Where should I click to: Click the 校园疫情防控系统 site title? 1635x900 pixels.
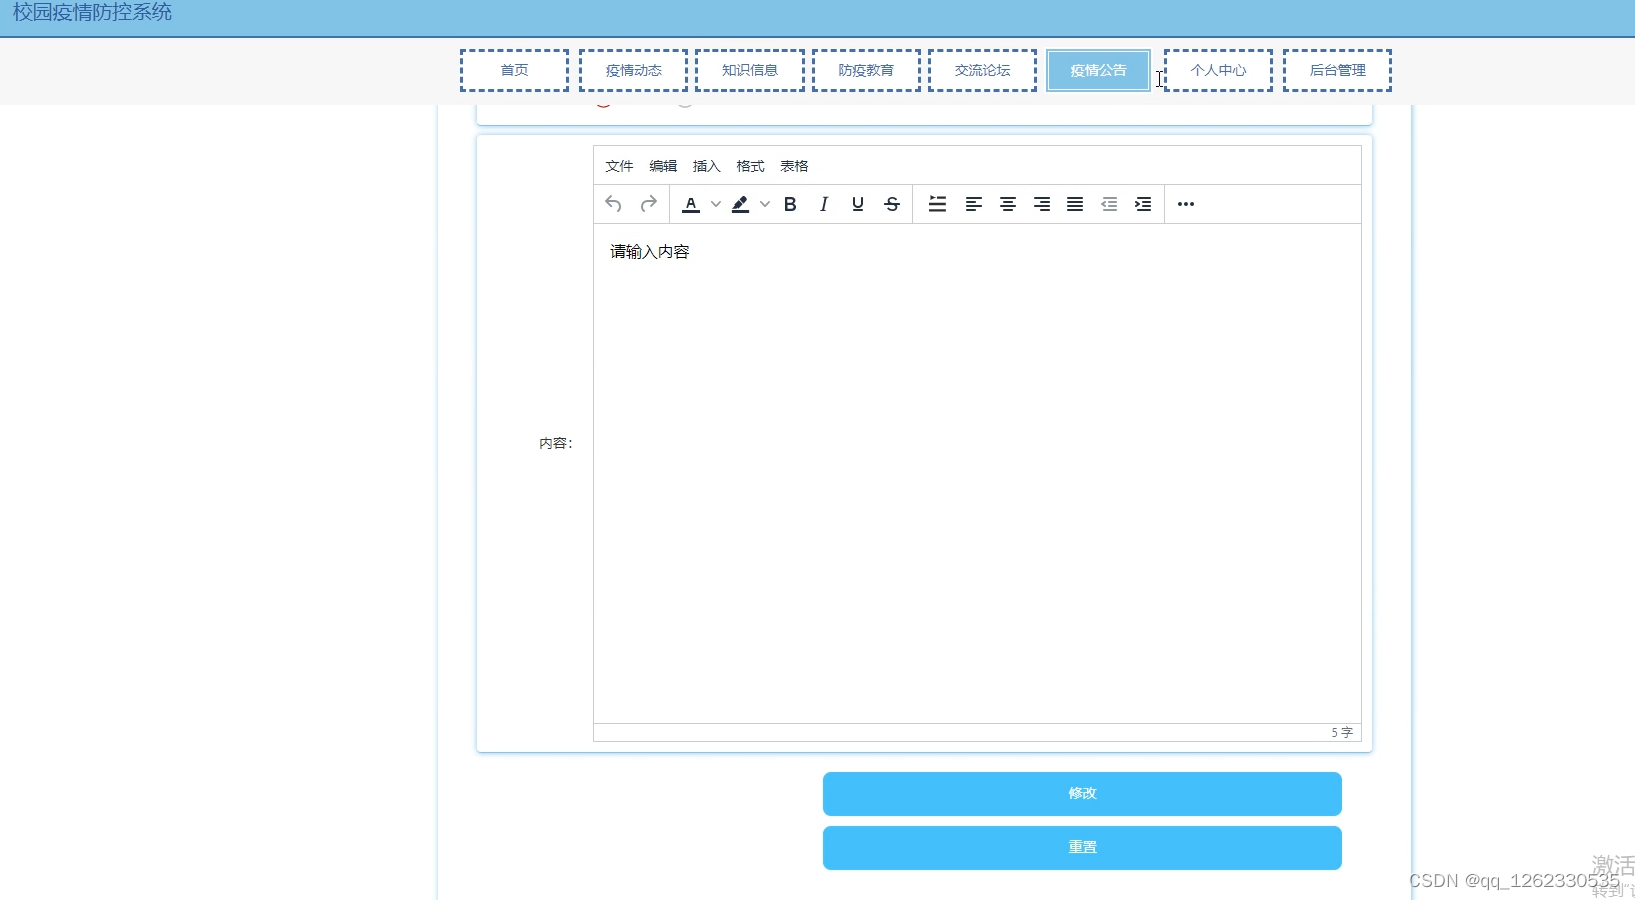coord(92,12)
